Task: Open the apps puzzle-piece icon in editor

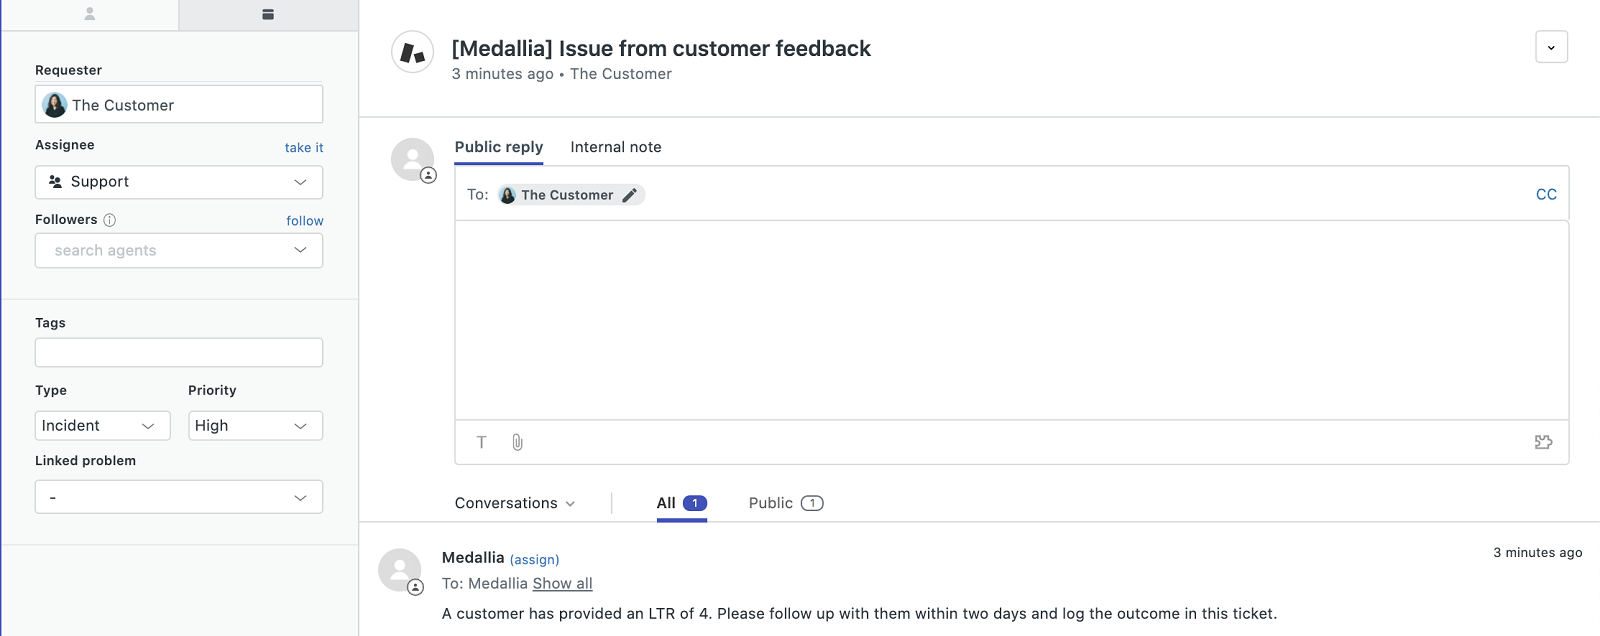Action: [x=1543, y=442]
